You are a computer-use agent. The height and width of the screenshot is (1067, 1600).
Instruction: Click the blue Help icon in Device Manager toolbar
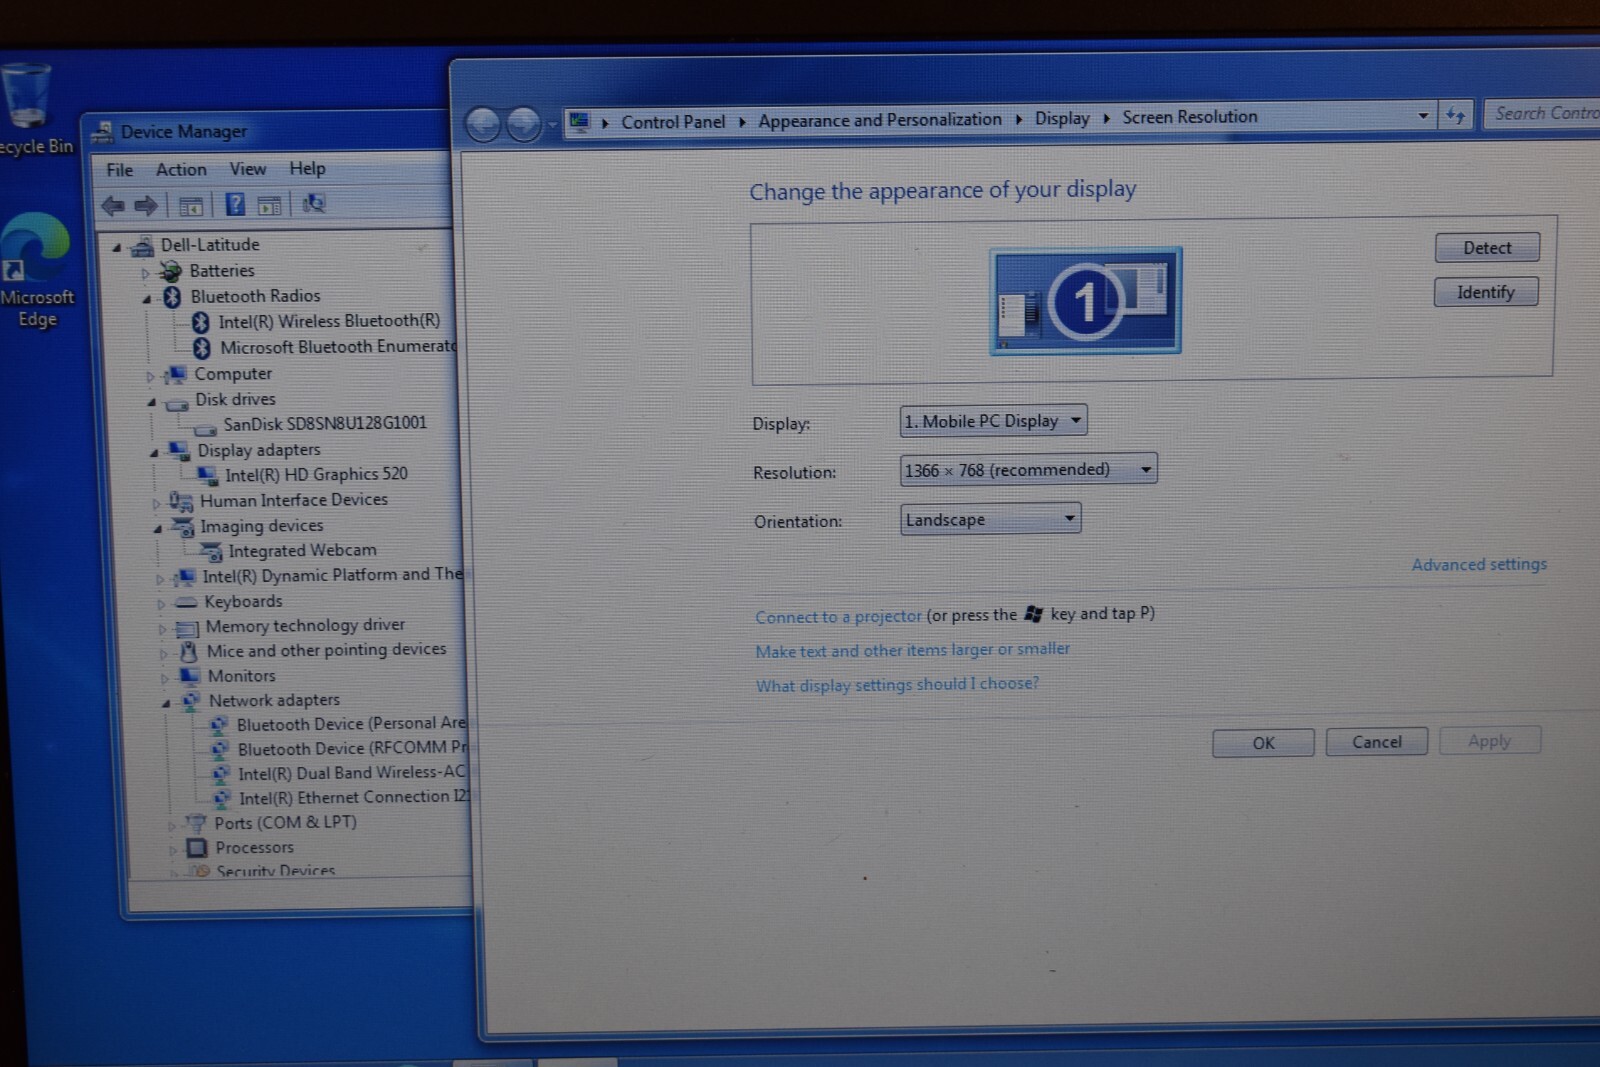pos(235,205)
